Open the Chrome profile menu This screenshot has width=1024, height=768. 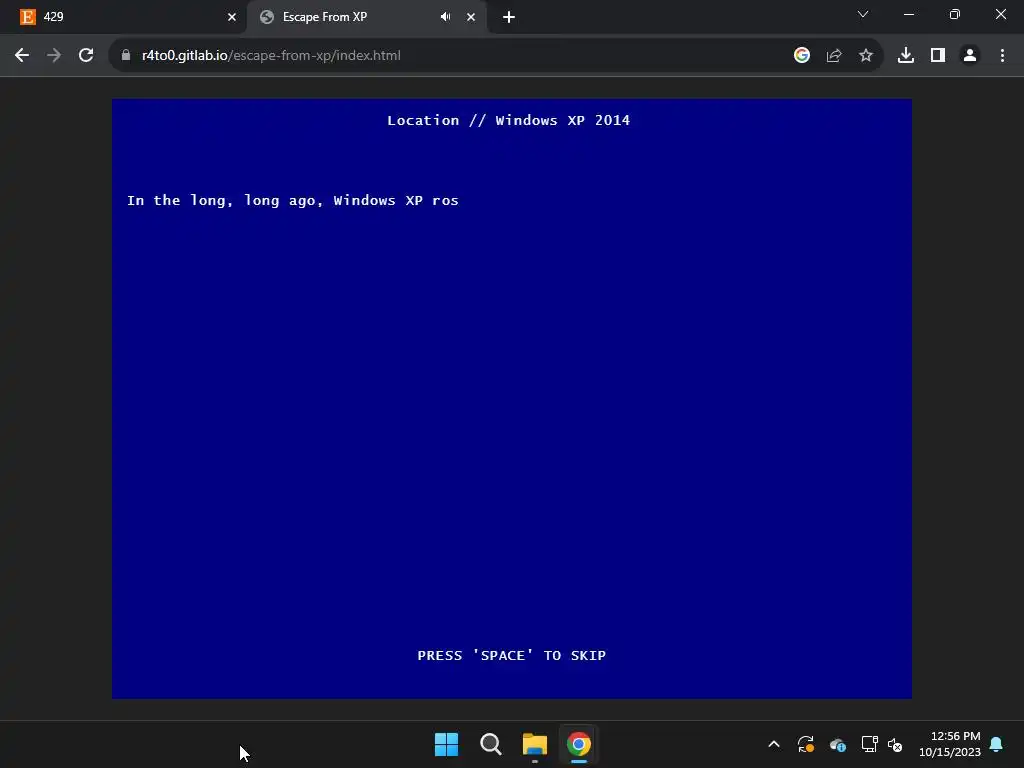970,56
